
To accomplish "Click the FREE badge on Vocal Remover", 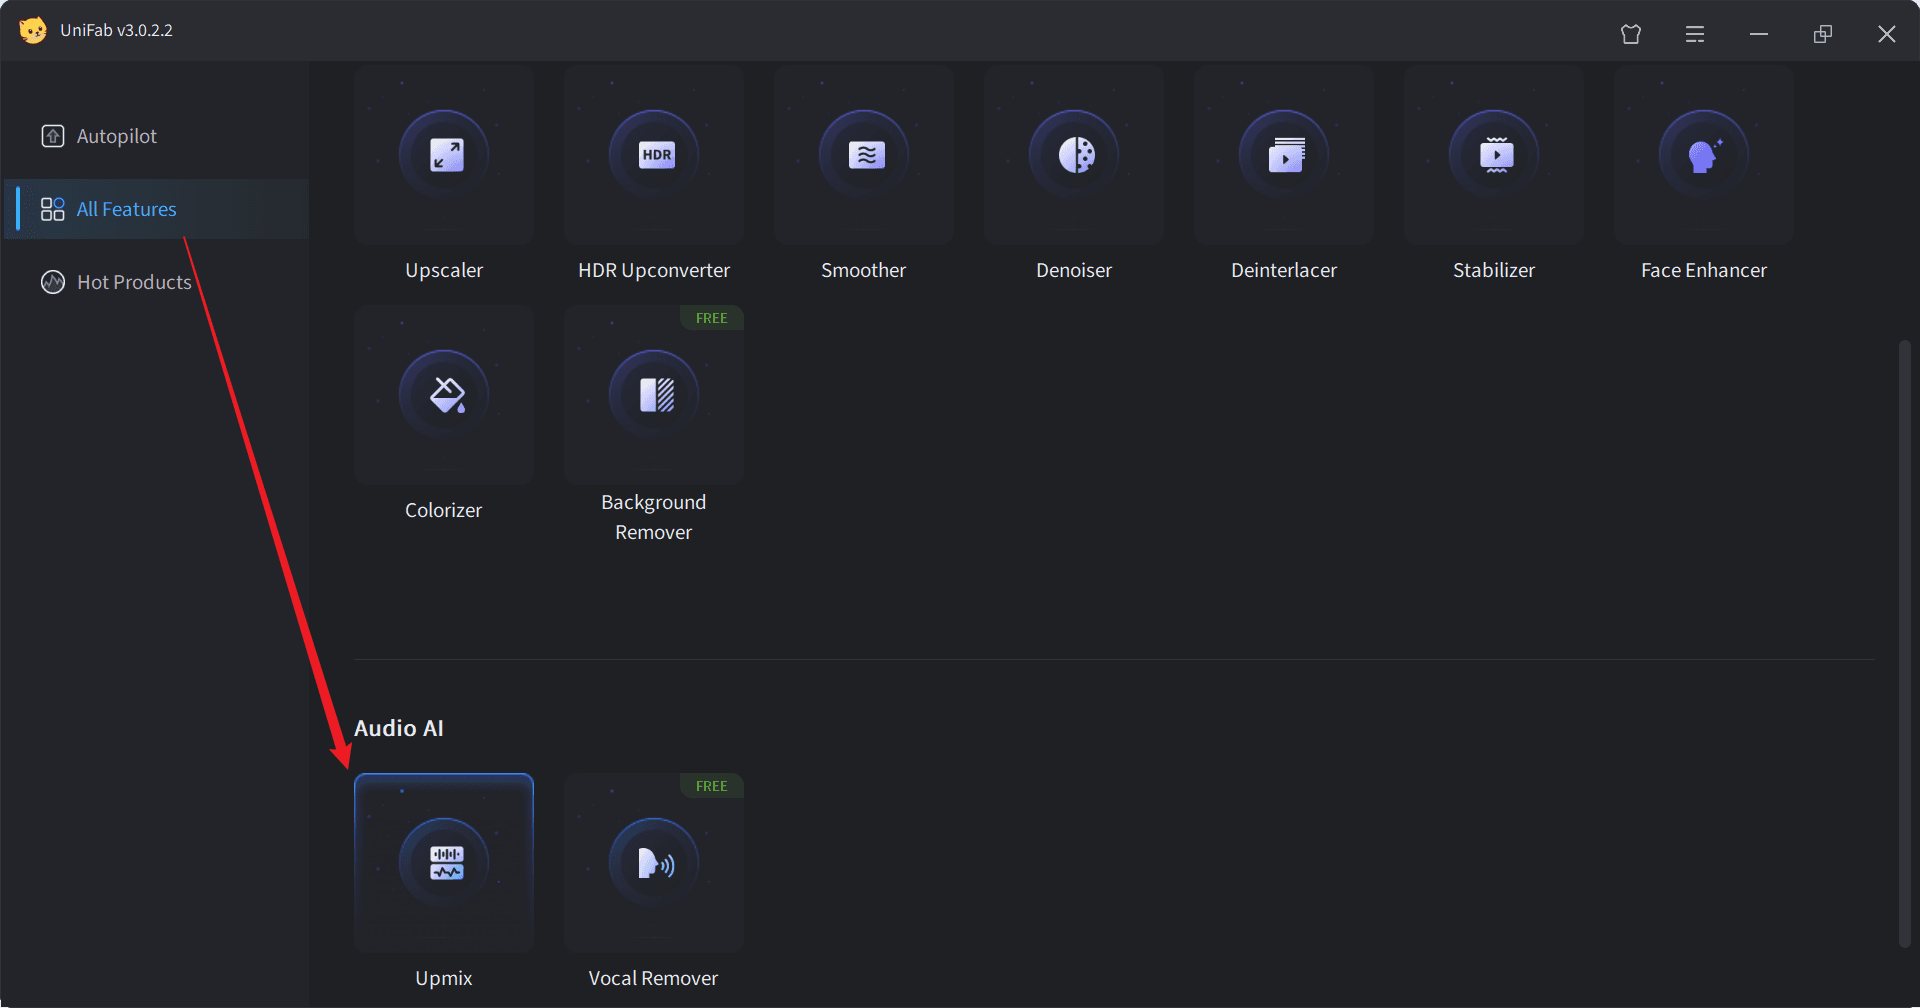I will coord(712,786).
